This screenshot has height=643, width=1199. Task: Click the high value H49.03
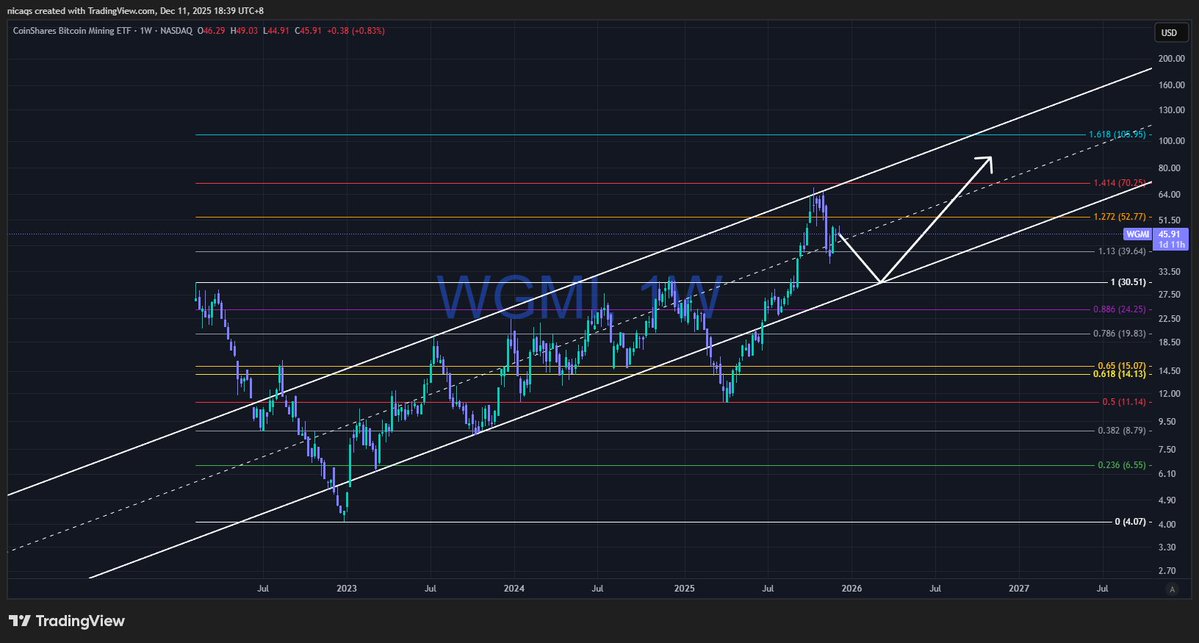pos(244,31)
